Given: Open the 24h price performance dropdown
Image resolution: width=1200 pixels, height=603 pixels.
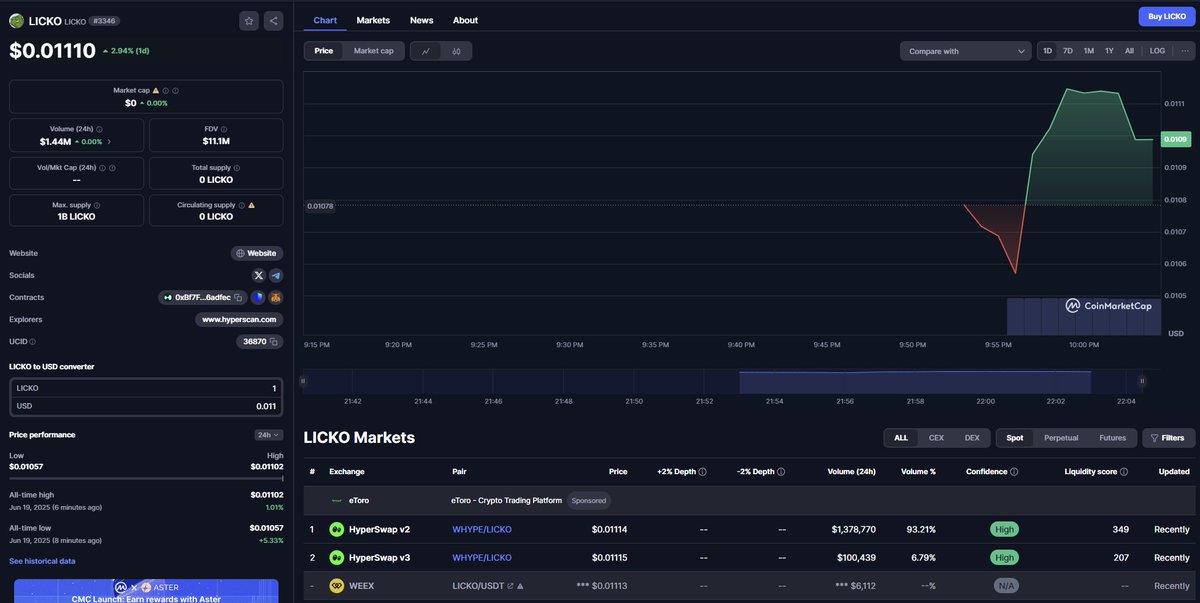Looking at the screenshot, I should 269,435.
